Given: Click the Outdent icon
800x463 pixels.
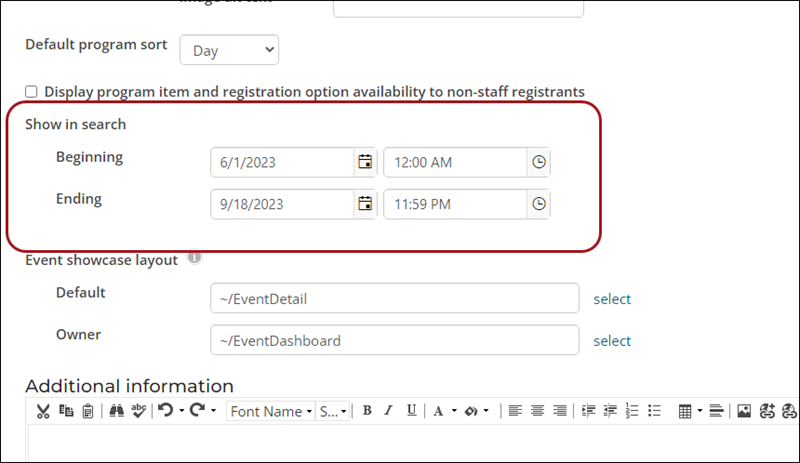Looking at the screenshot, I should pos(610,410).
